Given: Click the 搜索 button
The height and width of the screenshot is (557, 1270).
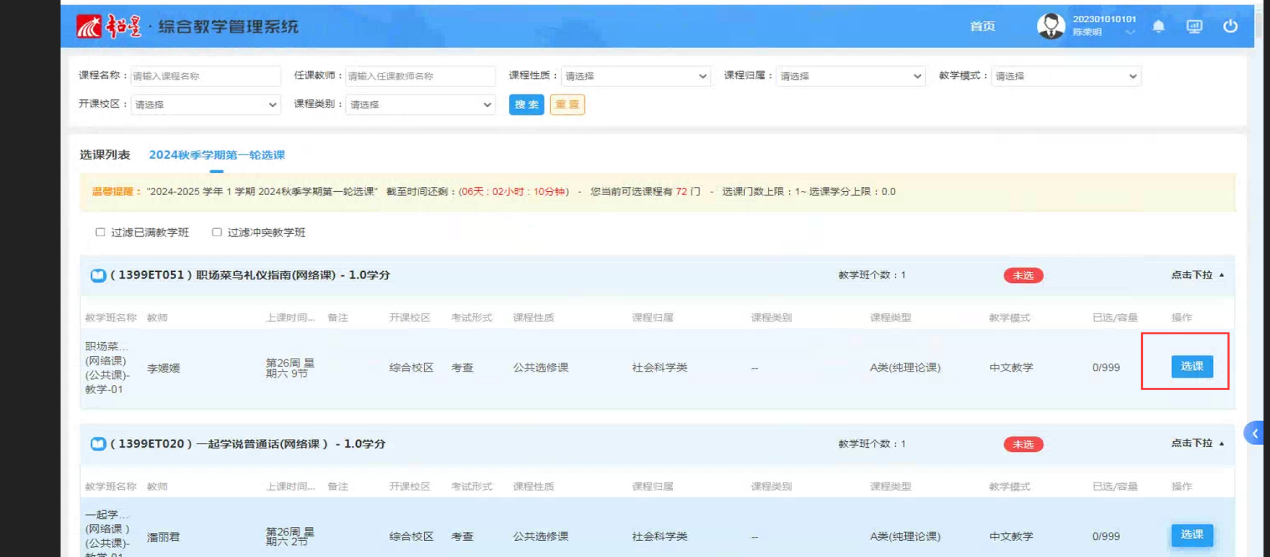Looking at the screenshot, I should coord(526,105).
